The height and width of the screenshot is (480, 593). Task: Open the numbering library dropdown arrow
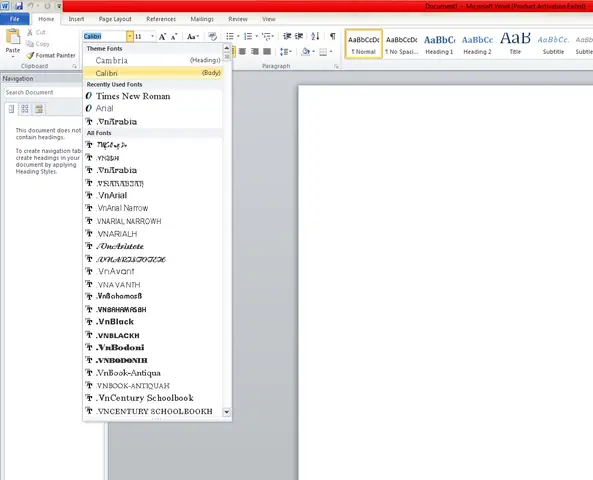tap(256, 36)
